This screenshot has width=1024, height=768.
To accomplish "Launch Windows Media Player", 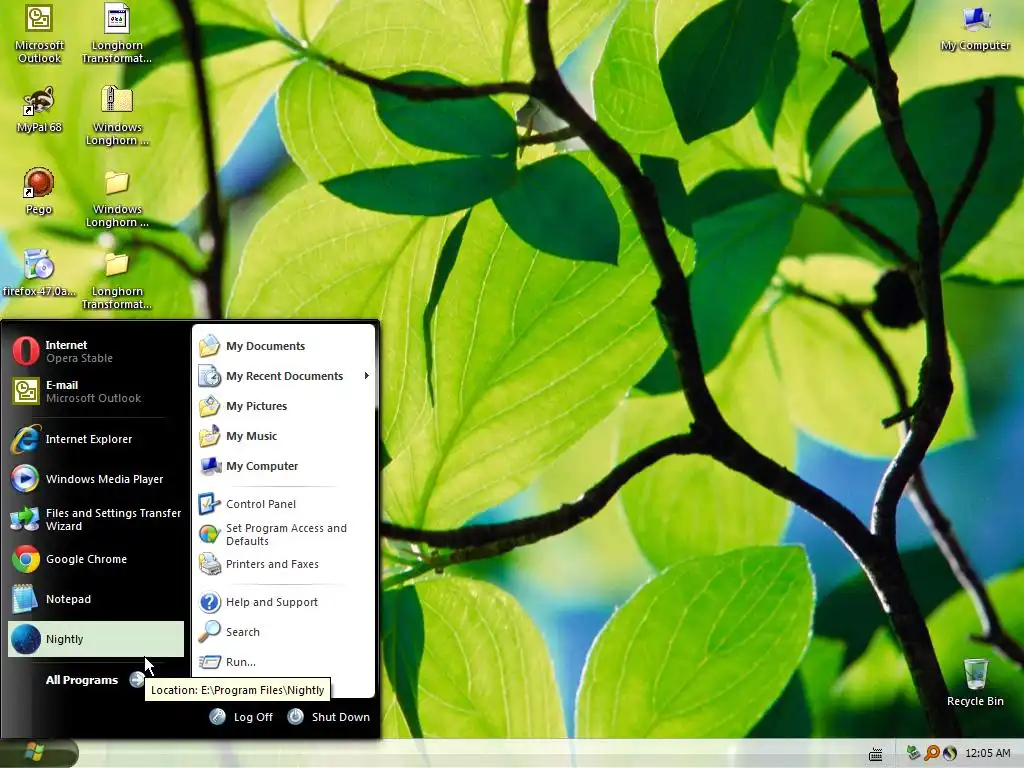I will pos(96,479).
